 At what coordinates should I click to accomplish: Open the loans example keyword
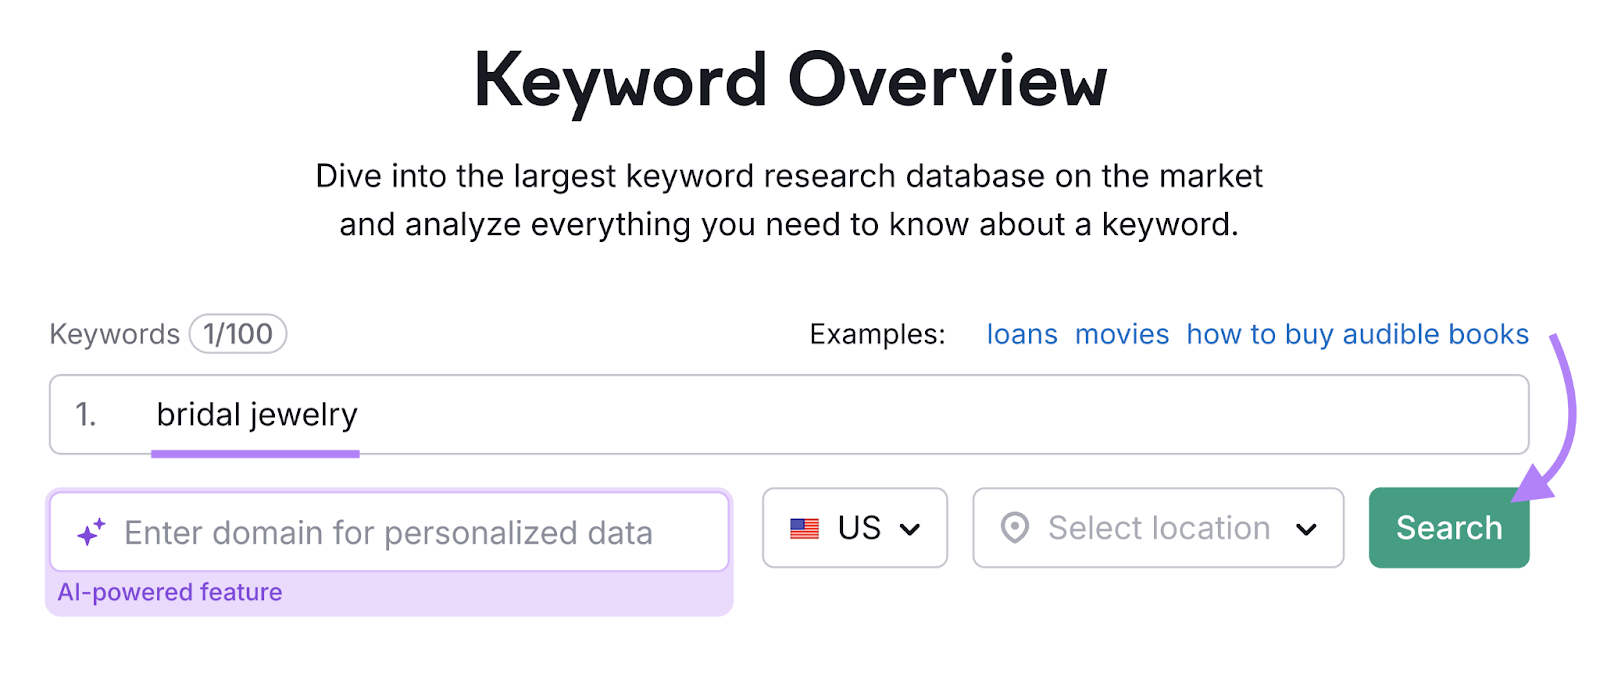point(1021,334)
